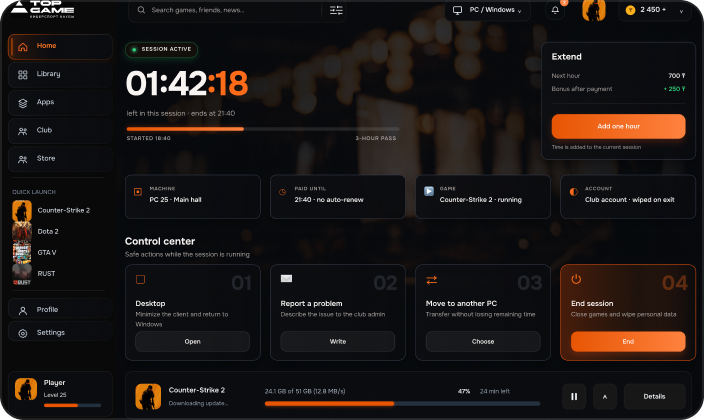Click the Store sidebar icon

[23, 159]
